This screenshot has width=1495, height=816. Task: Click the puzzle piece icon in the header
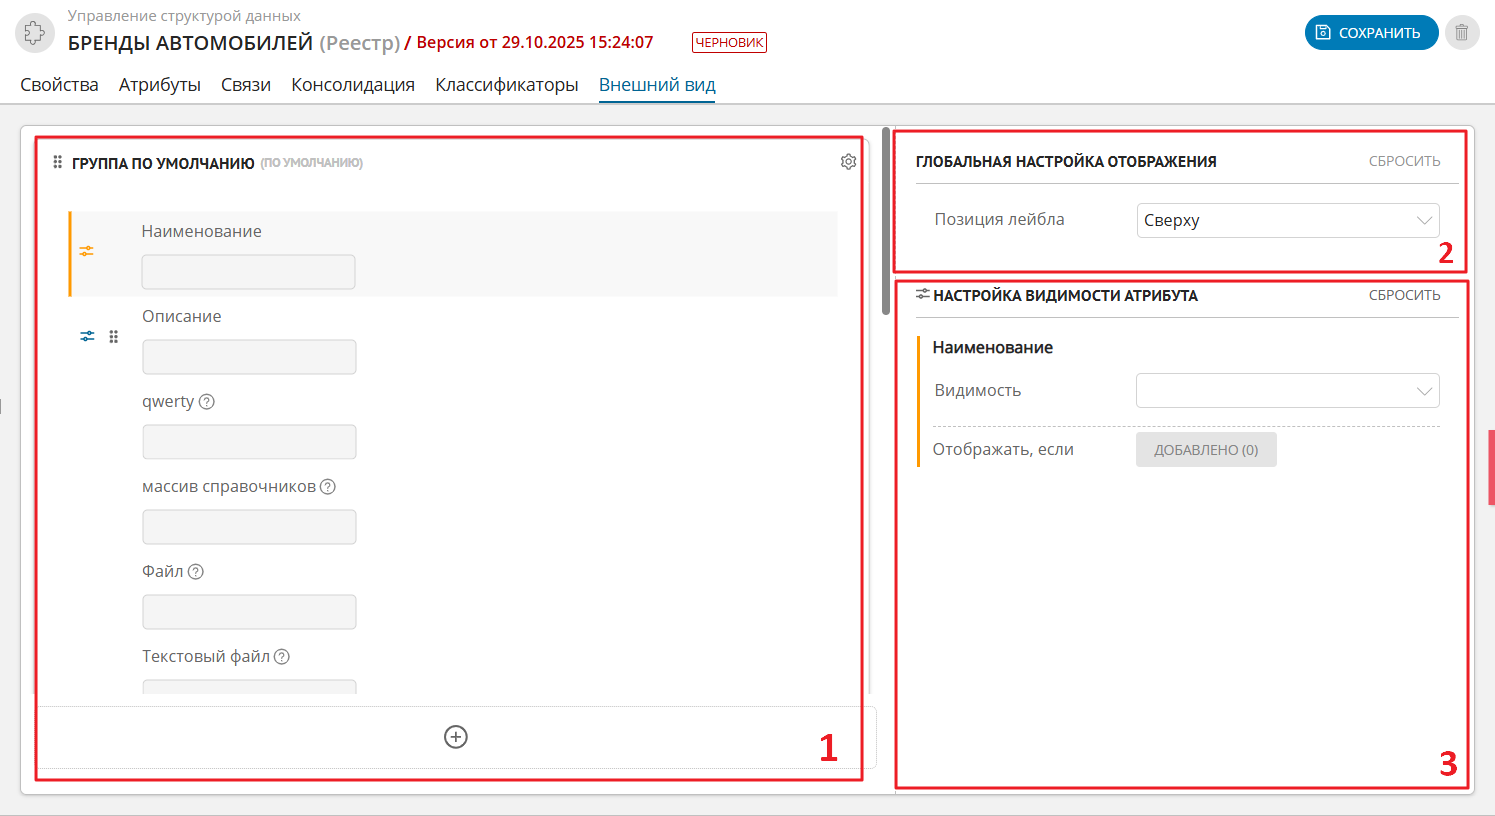coord(35,33)
